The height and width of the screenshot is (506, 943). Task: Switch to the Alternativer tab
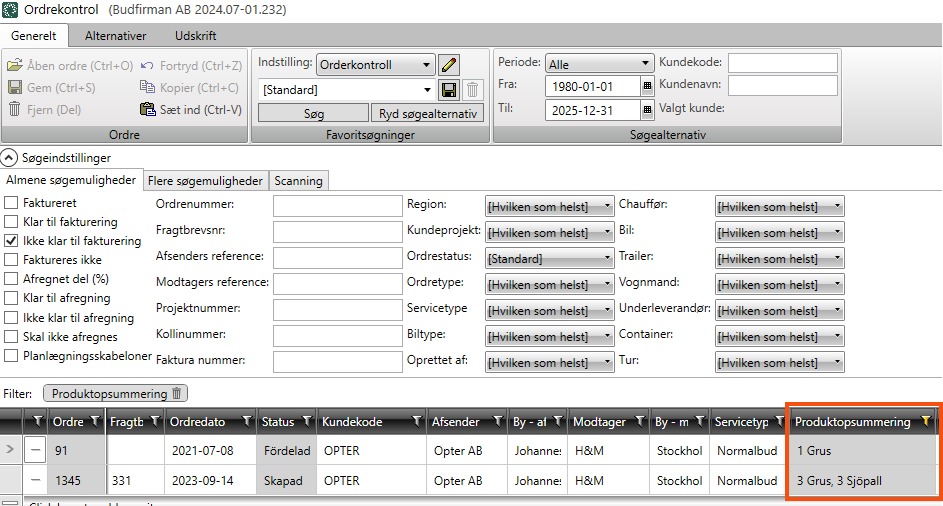pos(115,35)
